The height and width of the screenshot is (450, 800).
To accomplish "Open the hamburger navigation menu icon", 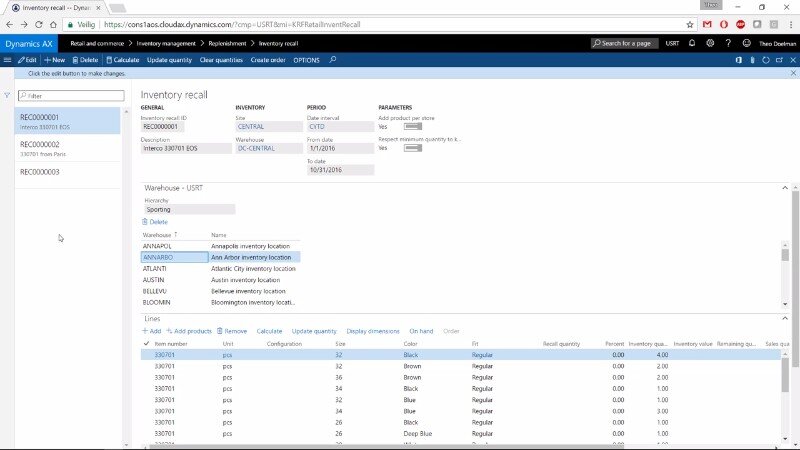I will (x=8, y=60).
